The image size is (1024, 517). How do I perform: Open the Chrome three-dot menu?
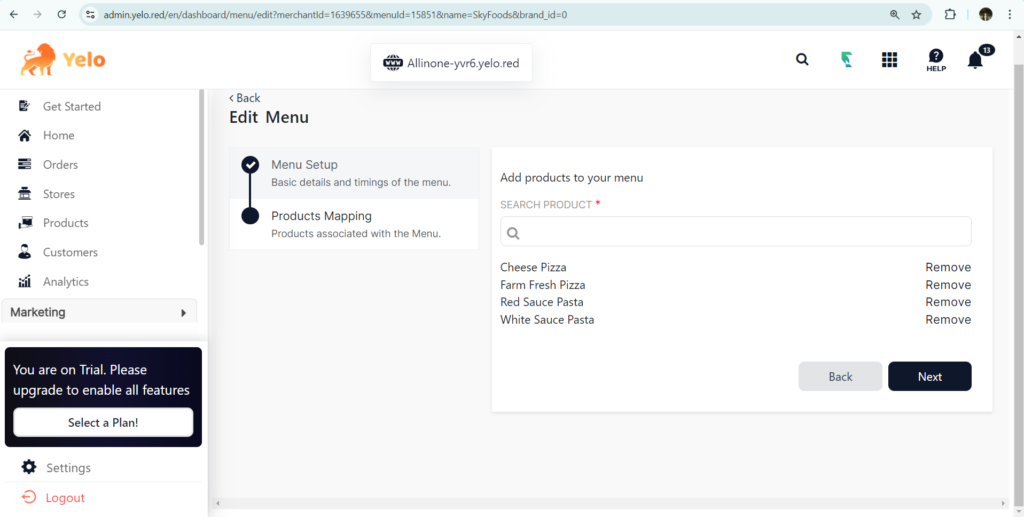(x=1010, y=14)
